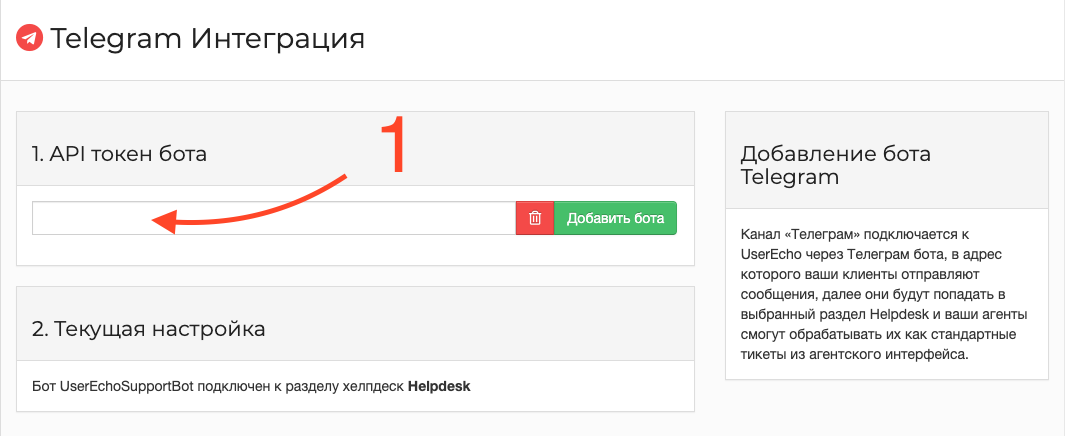Click the '1. API токен бота' heading
The width and height of the screenshot is (1065, 436).
tap(120, 154)
